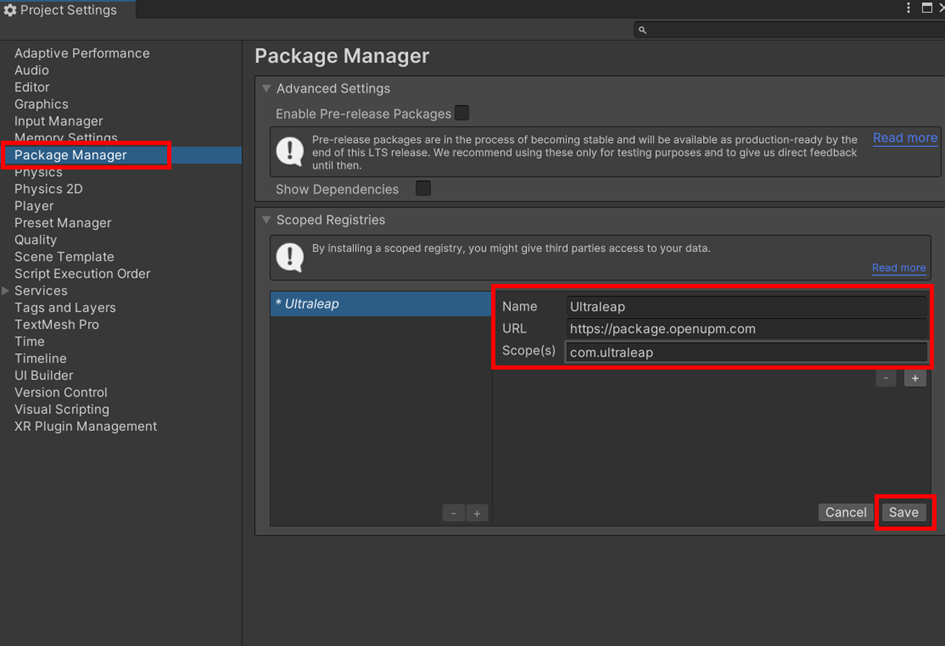945x646 pixels.
Task: Open Input Manager settings
Action: tap(58, 121)
